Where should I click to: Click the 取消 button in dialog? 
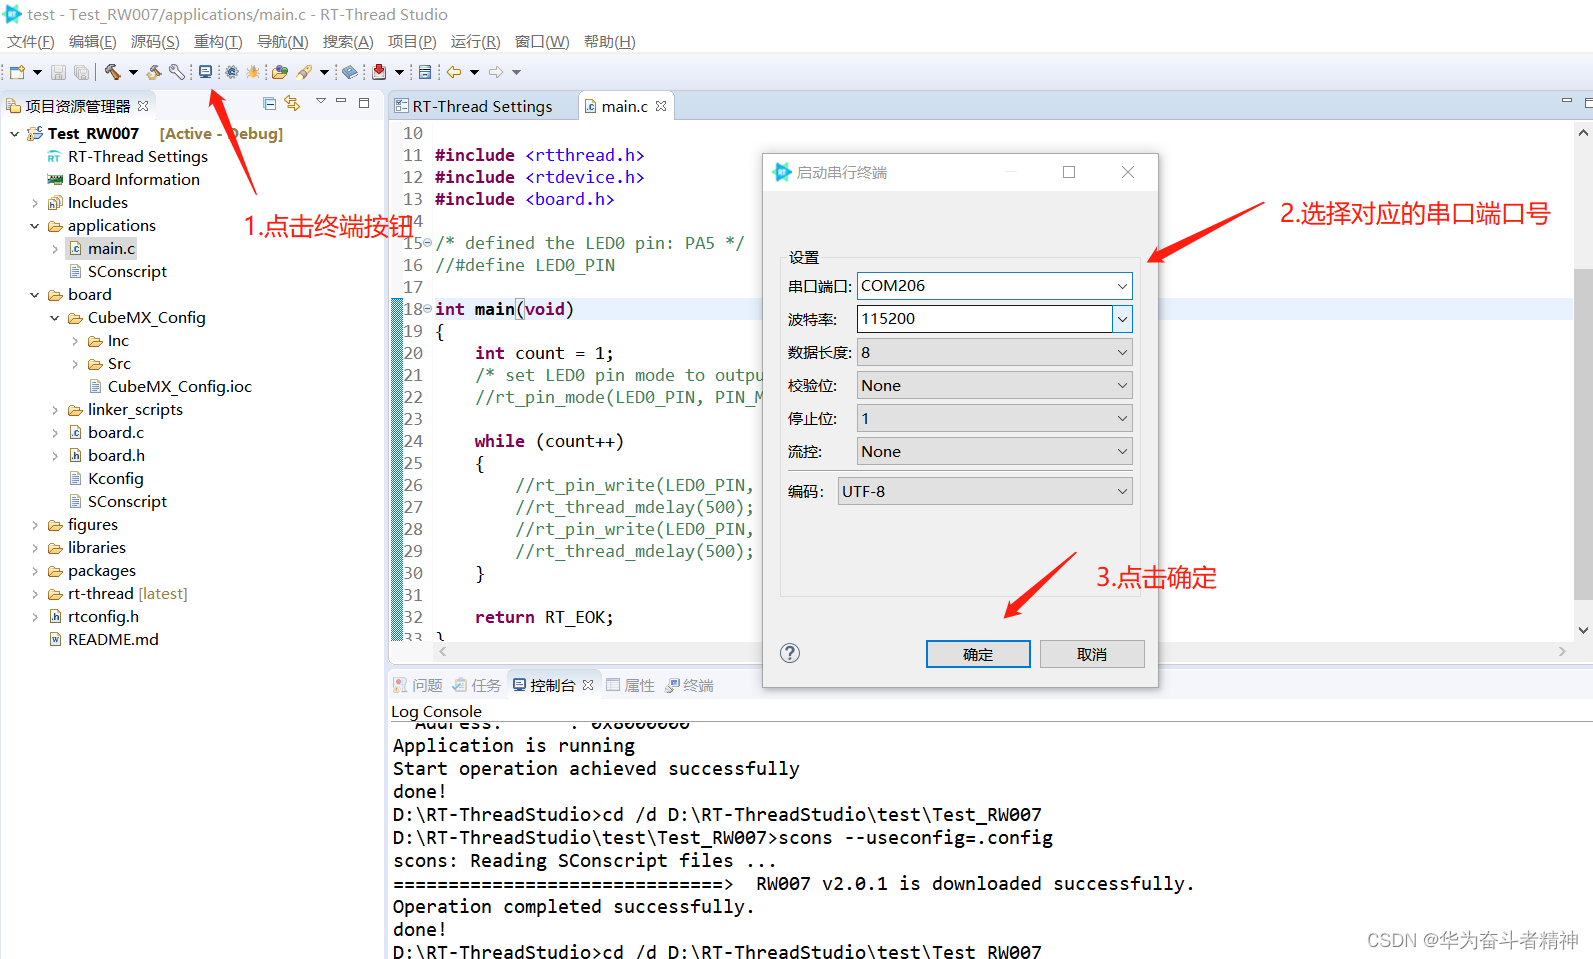(1092, 654)
